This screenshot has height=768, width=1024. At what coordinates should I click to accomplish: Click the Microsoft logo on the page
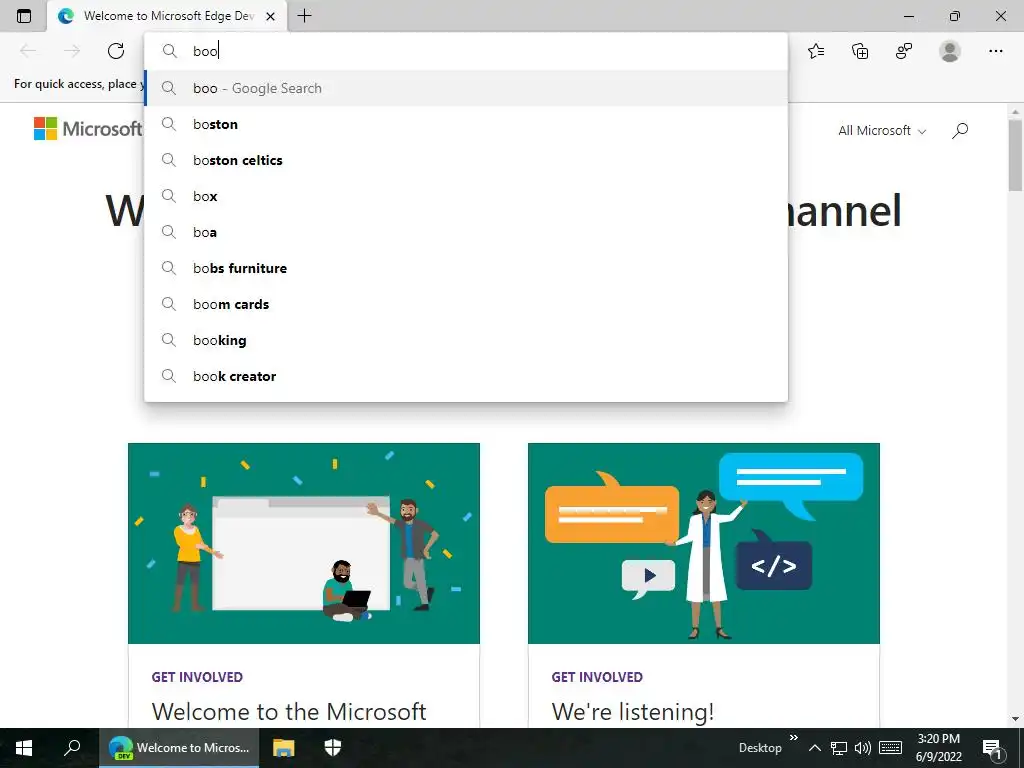(x=88, y=129)
